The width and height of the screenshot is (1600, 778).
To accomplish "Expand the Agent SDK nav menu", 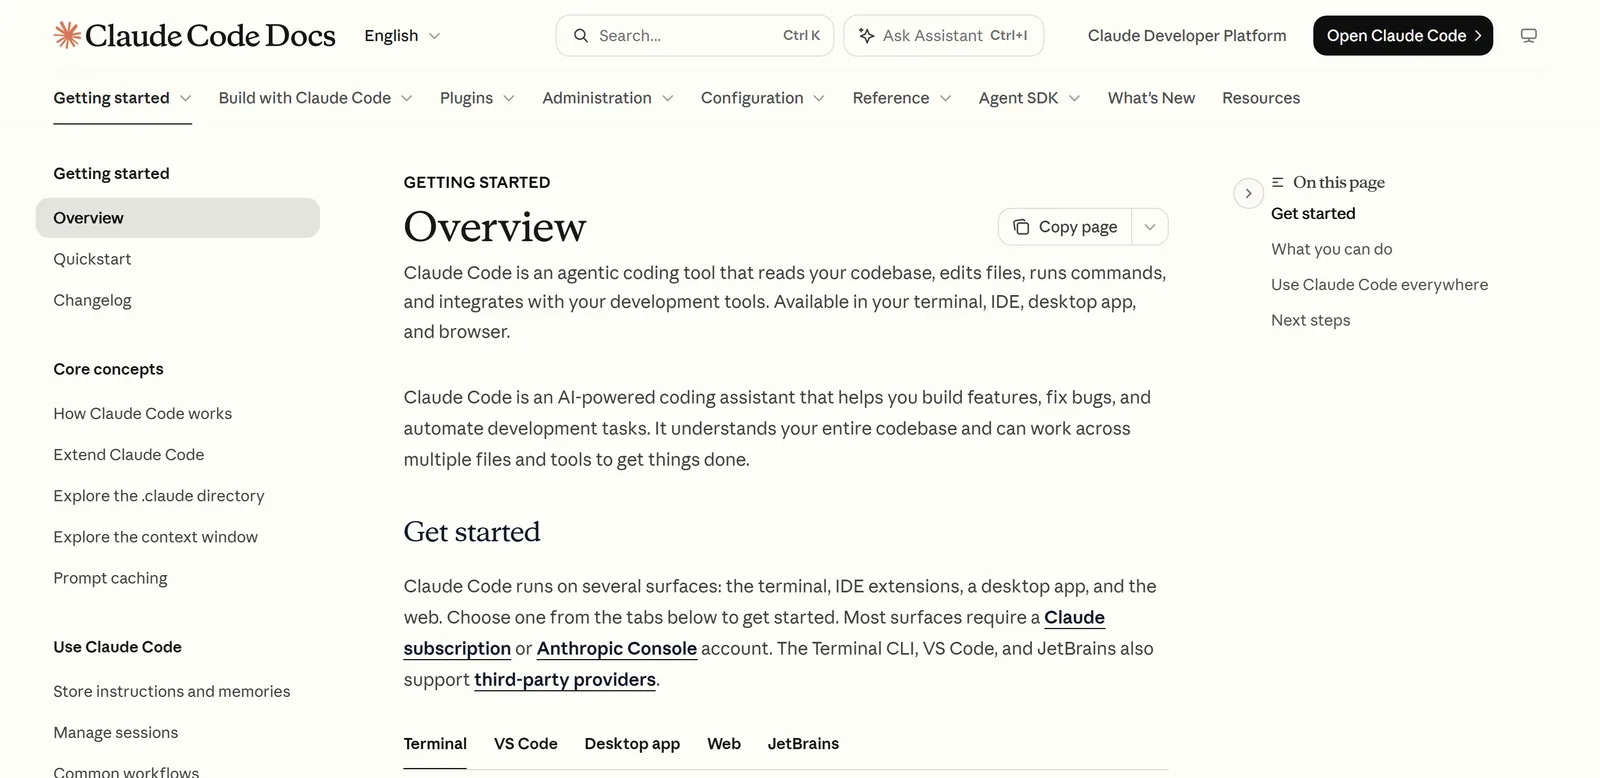I will (1029, 98).
